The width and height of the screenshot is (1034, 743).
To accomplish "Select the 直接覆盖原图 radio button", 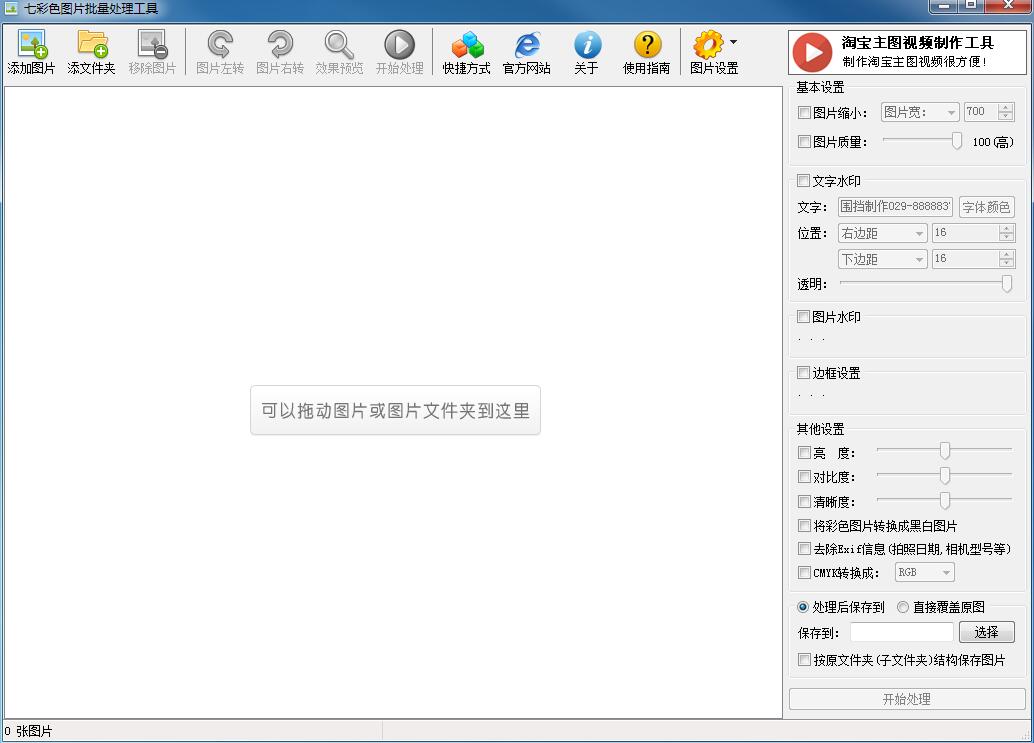I will [903, 607].
